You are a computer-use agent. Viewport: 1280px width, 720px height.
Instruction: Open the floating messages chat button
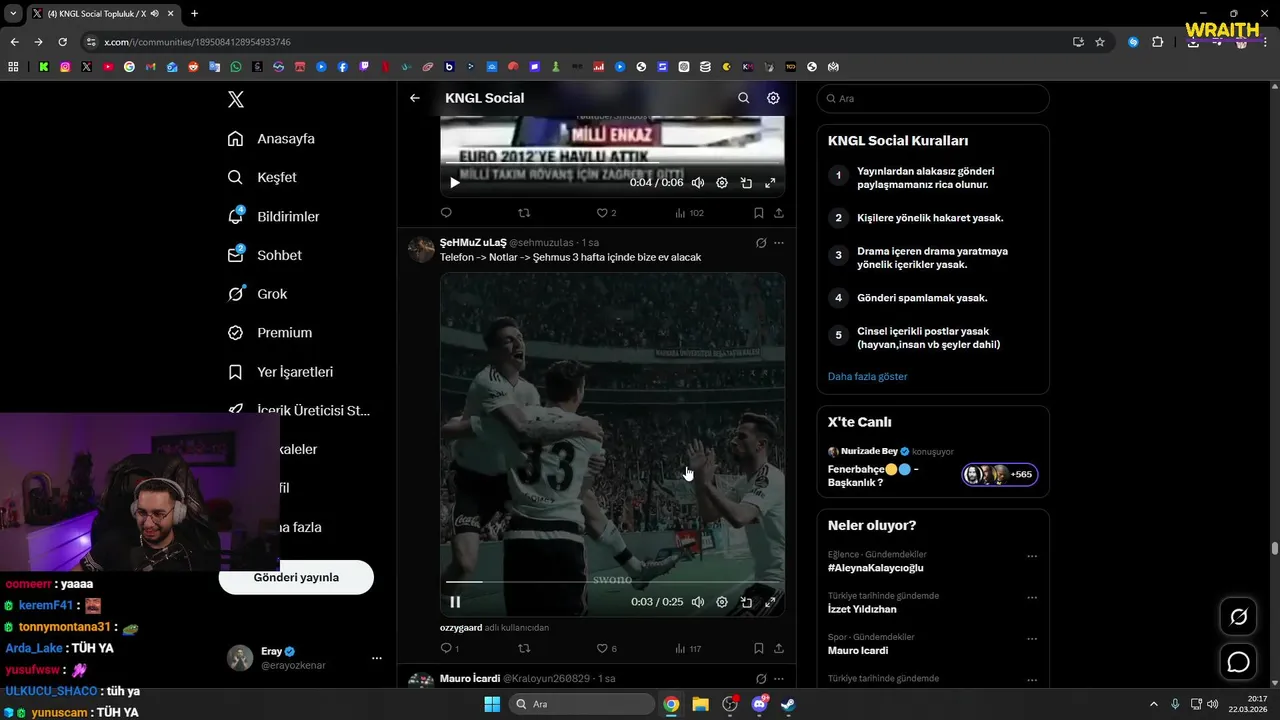coord(1238,662)
